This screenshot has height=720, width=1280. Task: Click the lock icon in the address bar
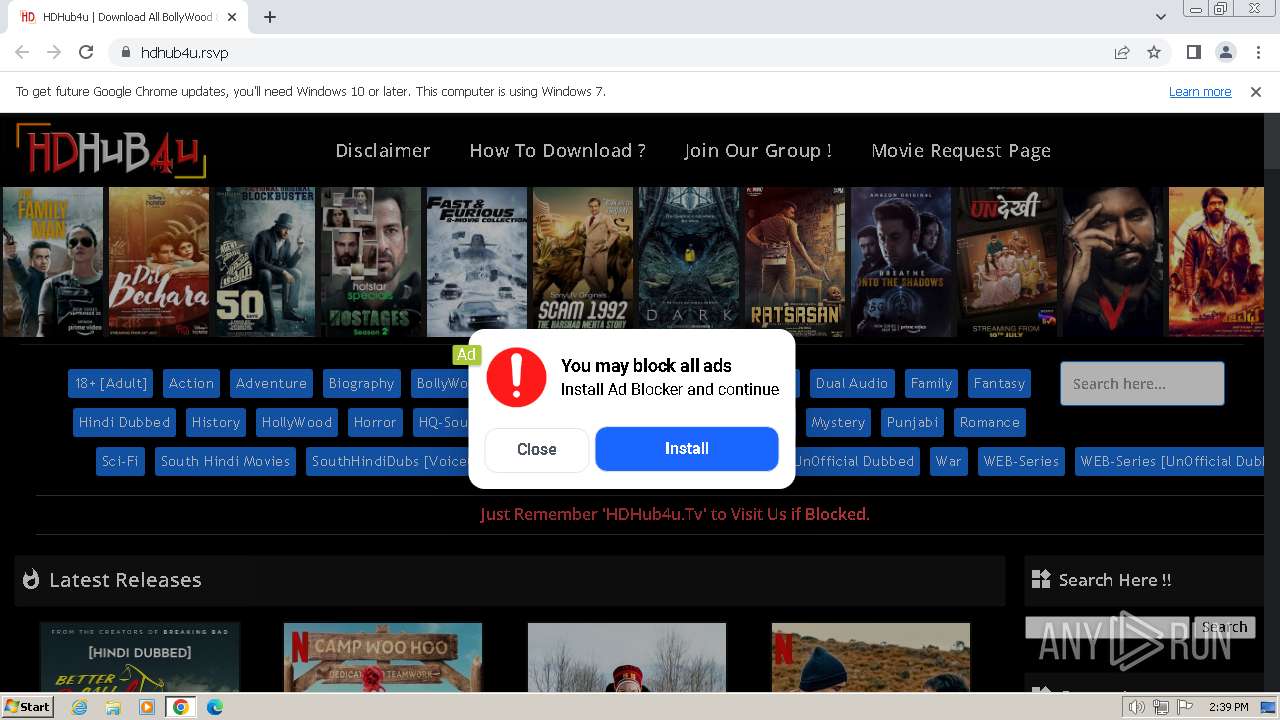click(x=126, y=52)
